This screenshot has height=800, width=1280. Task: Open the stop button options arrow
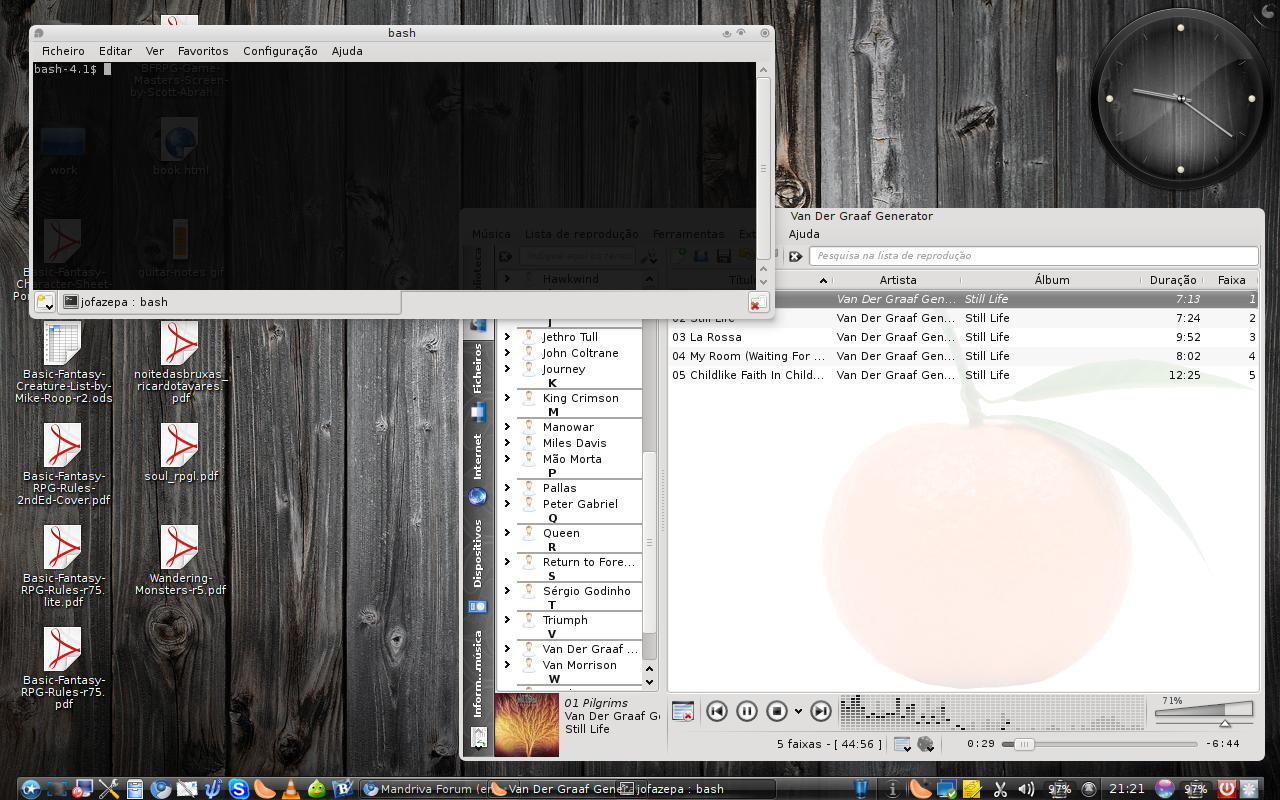coord(798,712)
